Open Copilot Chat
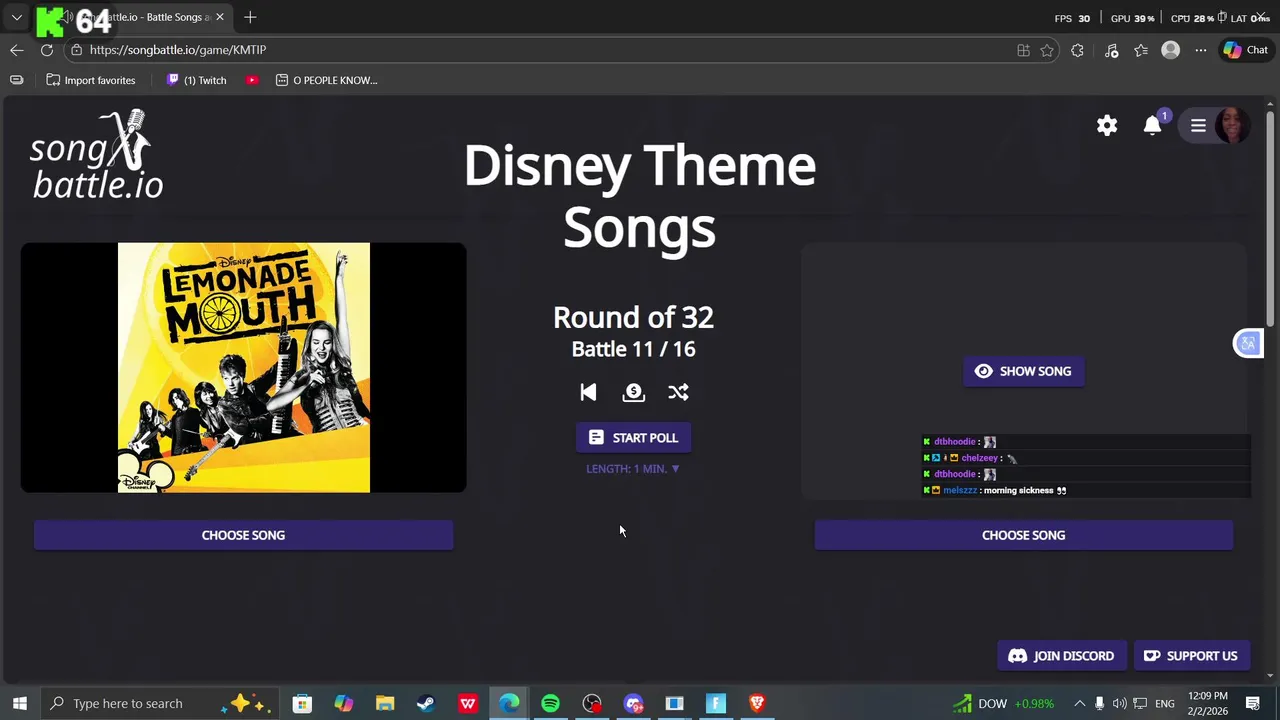This screenshot has width=1280, height=720. click(1245, 50)
